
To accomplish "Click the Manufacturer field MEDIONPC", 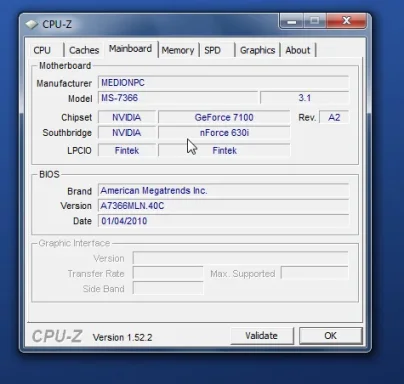I will (223, 83).
